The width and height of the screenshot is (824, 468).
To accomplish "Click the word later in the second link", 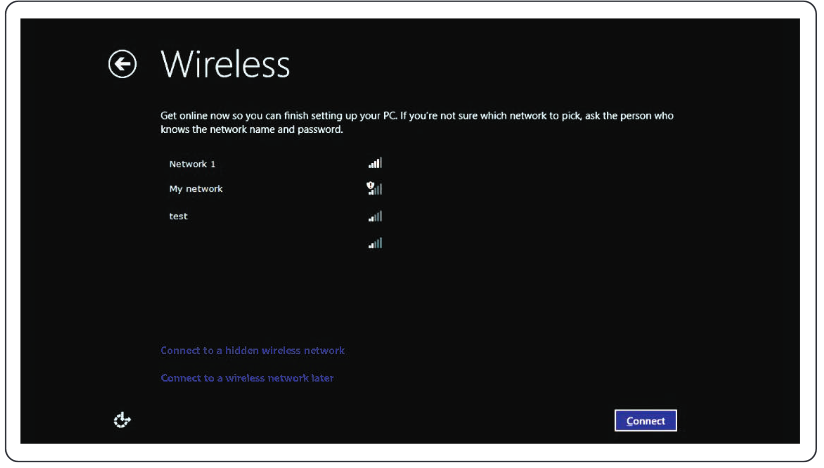I will click(322, 378).
